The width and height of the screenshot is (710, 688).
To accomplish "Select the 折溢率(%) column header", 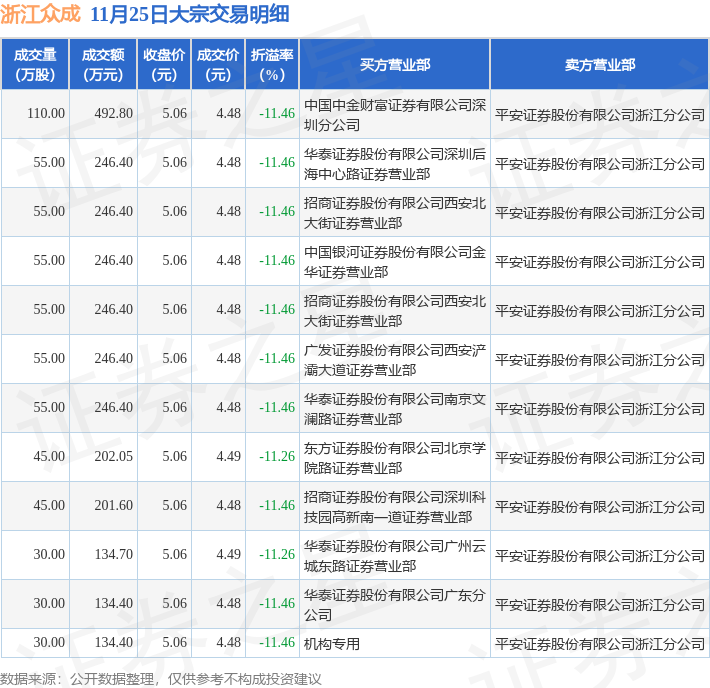I will pyautogui.click(x=272, y=64).
